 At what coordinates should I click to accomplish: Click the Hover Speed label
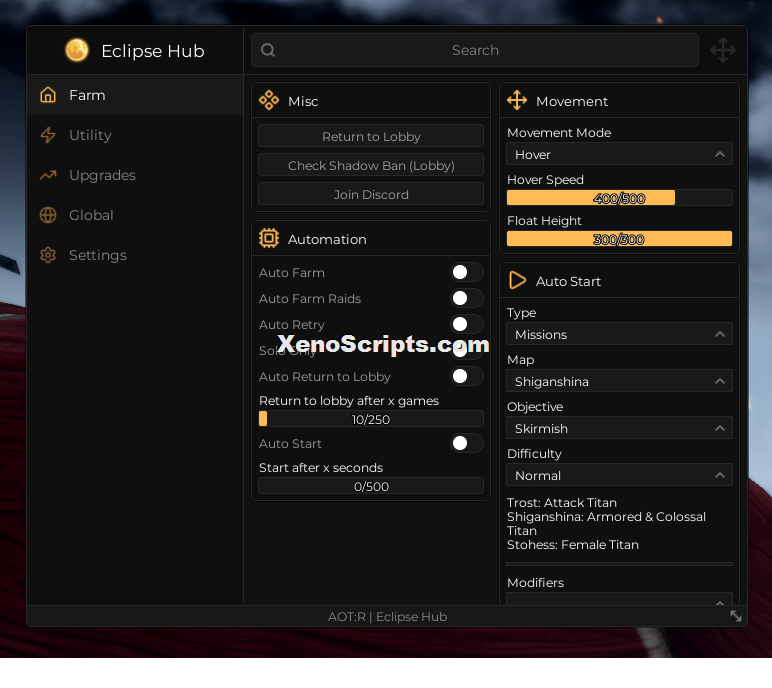tap(545, 180)
